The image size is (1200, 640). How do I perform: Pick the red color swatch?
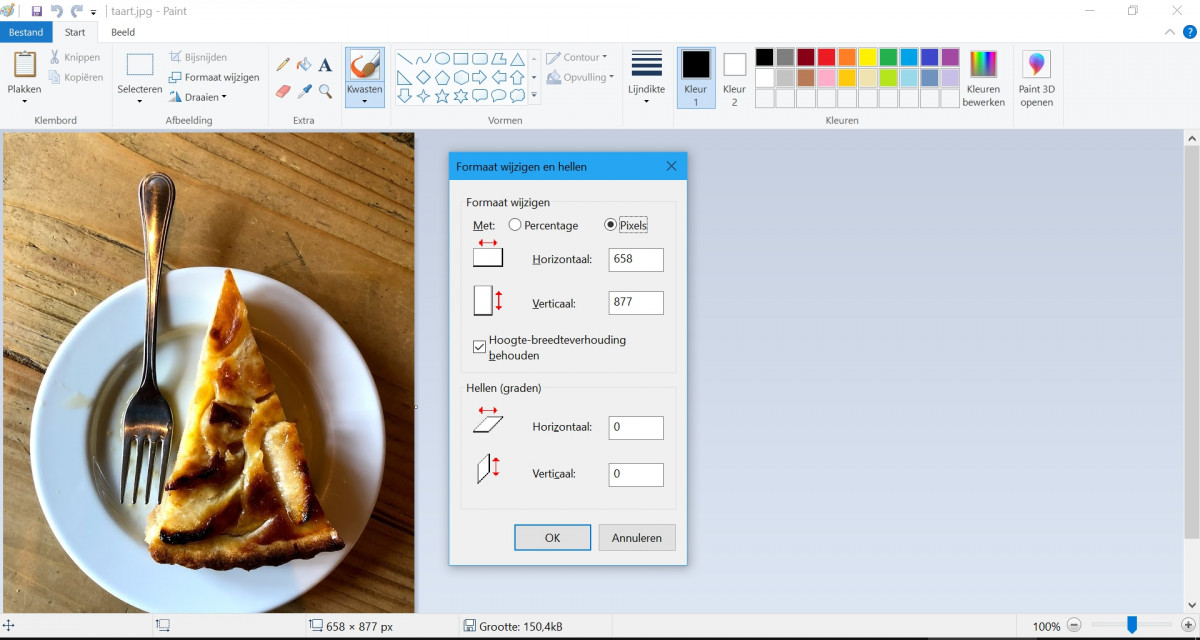click(x=826, y=57)
